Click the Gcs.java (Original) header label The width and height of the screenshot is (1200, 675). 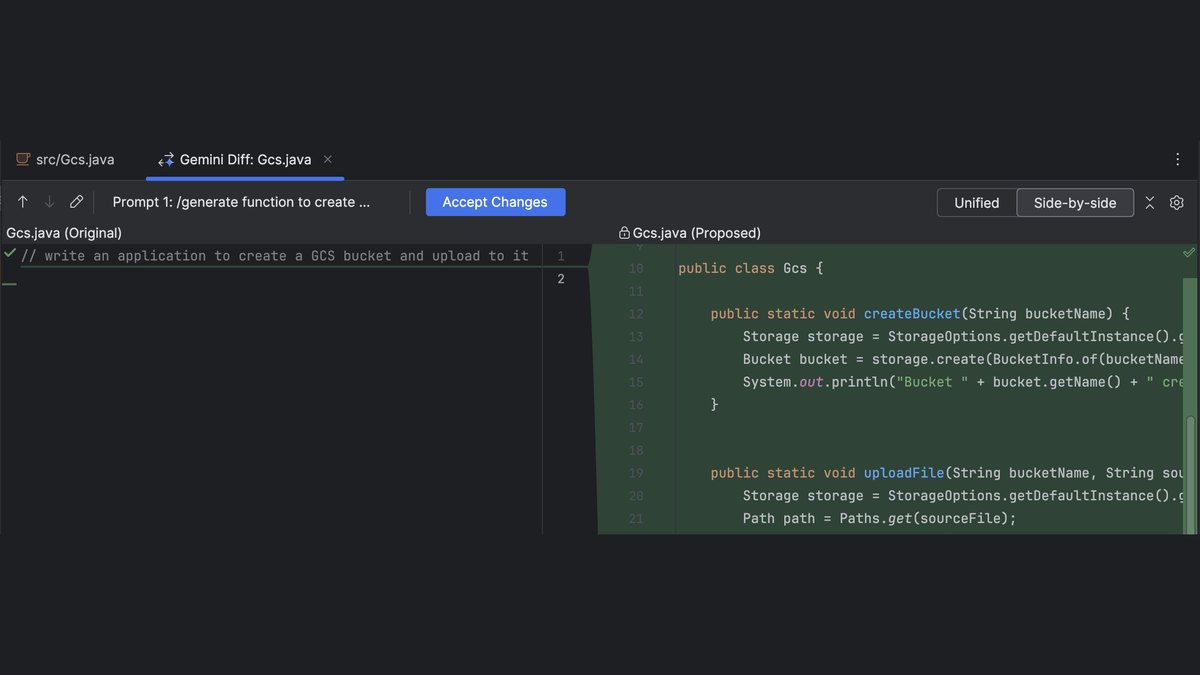tap(64, 233)
